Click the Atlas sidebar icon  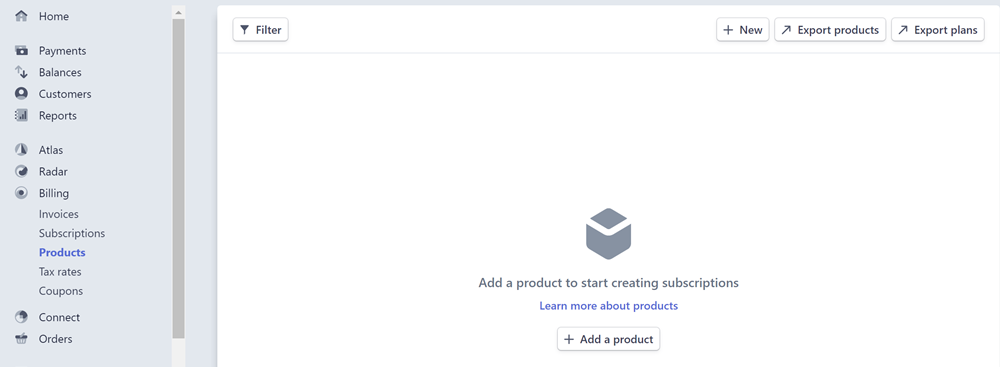tap(22, 150)
